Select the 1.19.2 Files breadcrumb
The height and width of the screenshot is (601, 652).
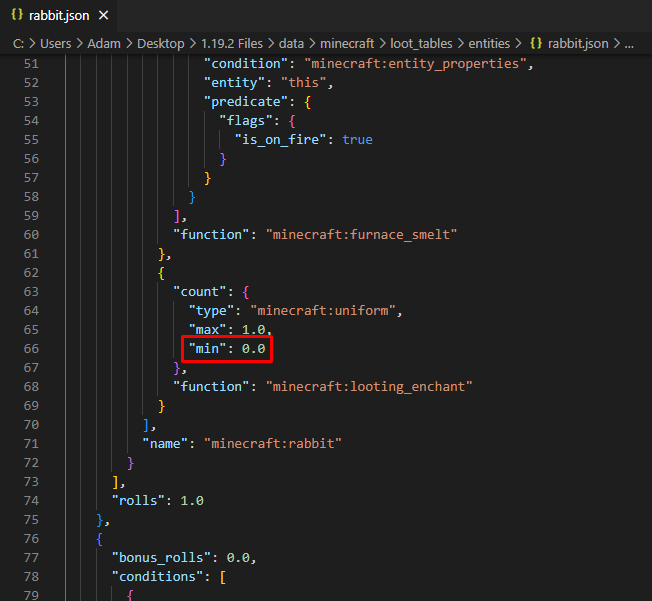coord(232,43)
